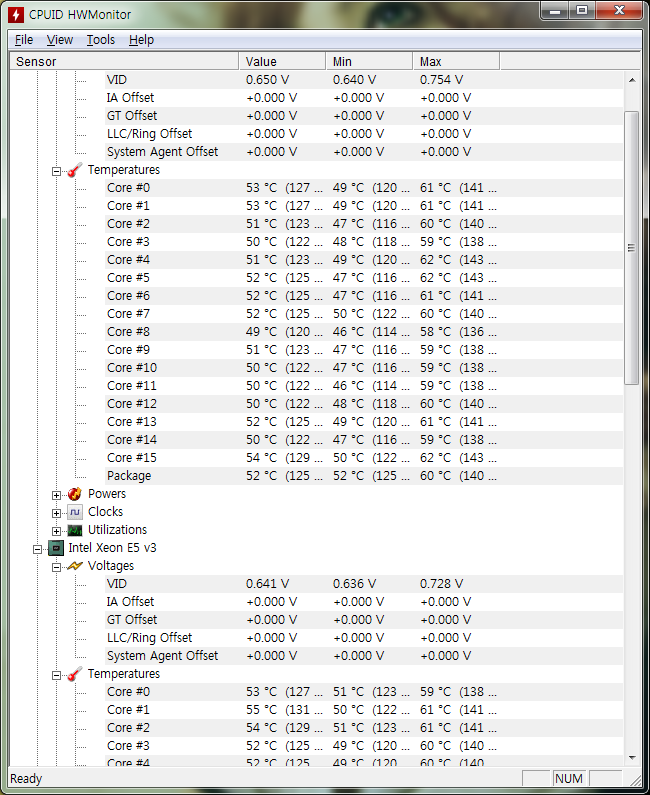Viewport: 650px width, 795px height.
Task: Collapse the second Temperatures tree node
Action: tap(56, 675)
